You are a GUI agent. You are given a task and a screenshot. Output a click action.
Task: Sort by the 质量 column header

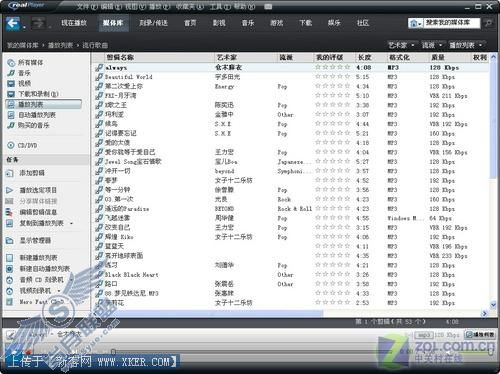(449, 57)
